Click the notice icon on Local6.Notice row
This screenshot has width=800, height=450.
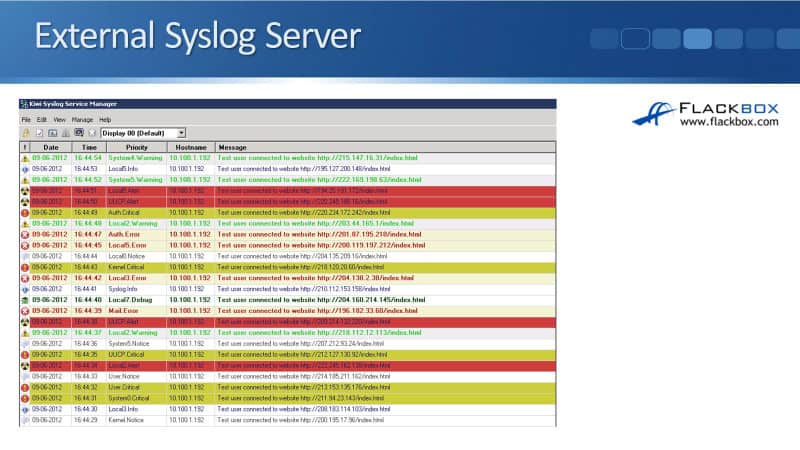[25, 256]
